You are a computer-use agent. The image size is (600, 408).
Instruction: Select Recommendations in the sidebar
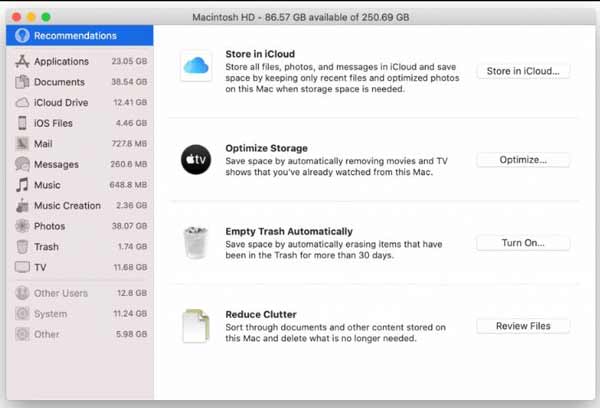80,36
